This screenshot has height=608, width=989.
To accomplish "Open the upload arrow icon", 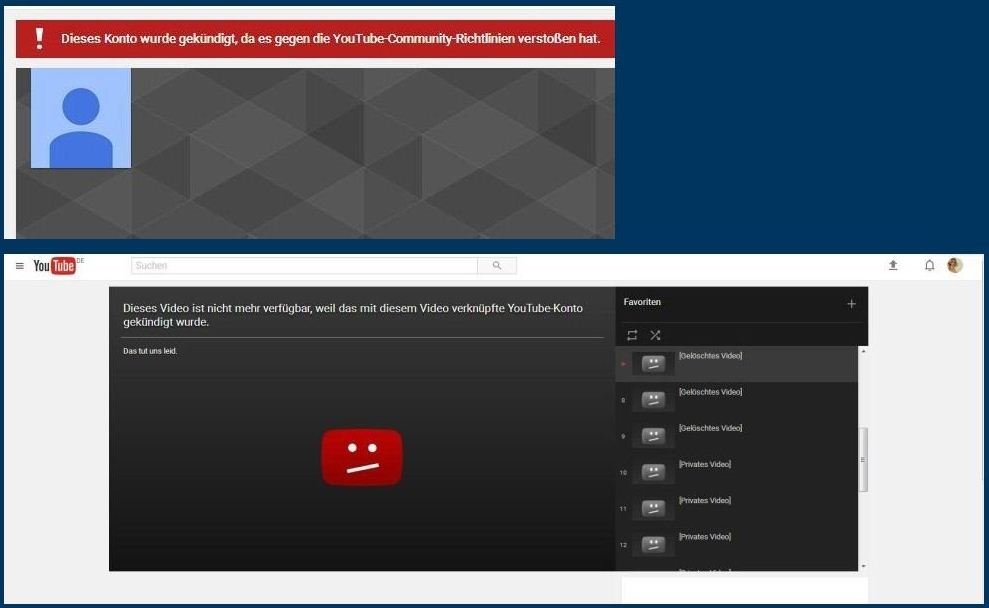I will pos(893,266).
